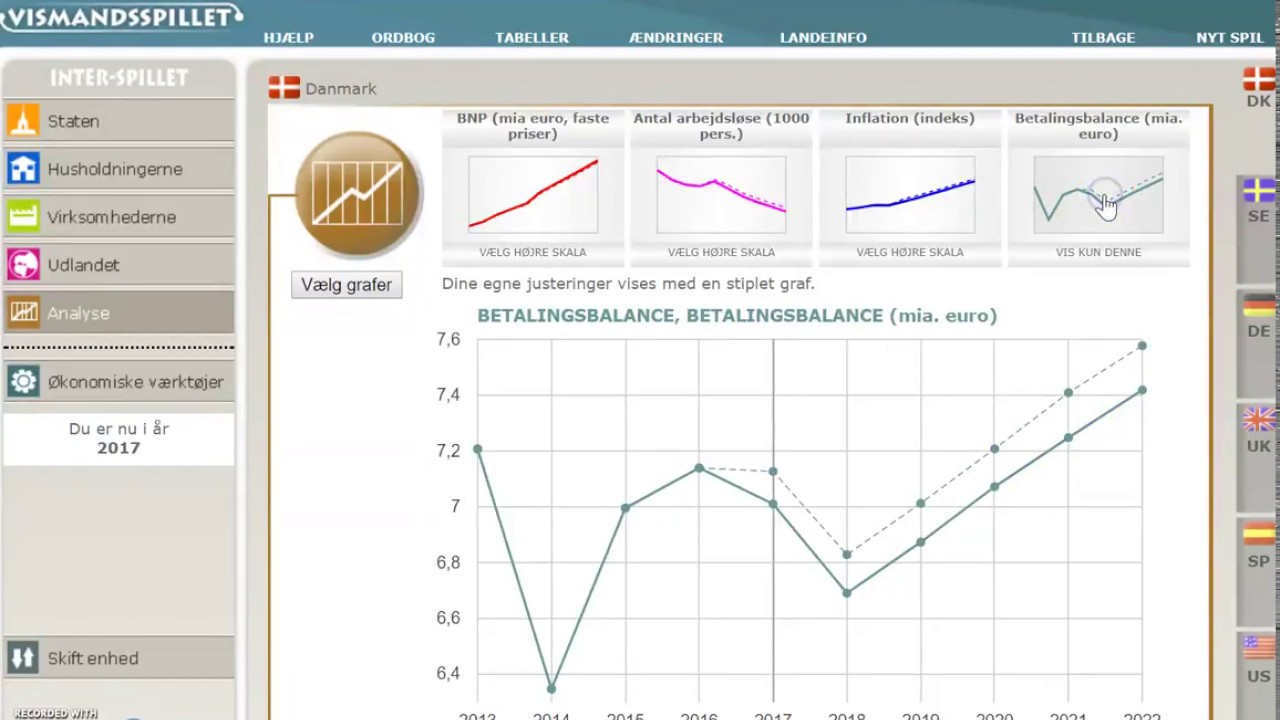Viewport: 1280px width, 720px height.
Task: Click VÆLG HØJRE SKALA under BNP
Action: tap(533, 253)
